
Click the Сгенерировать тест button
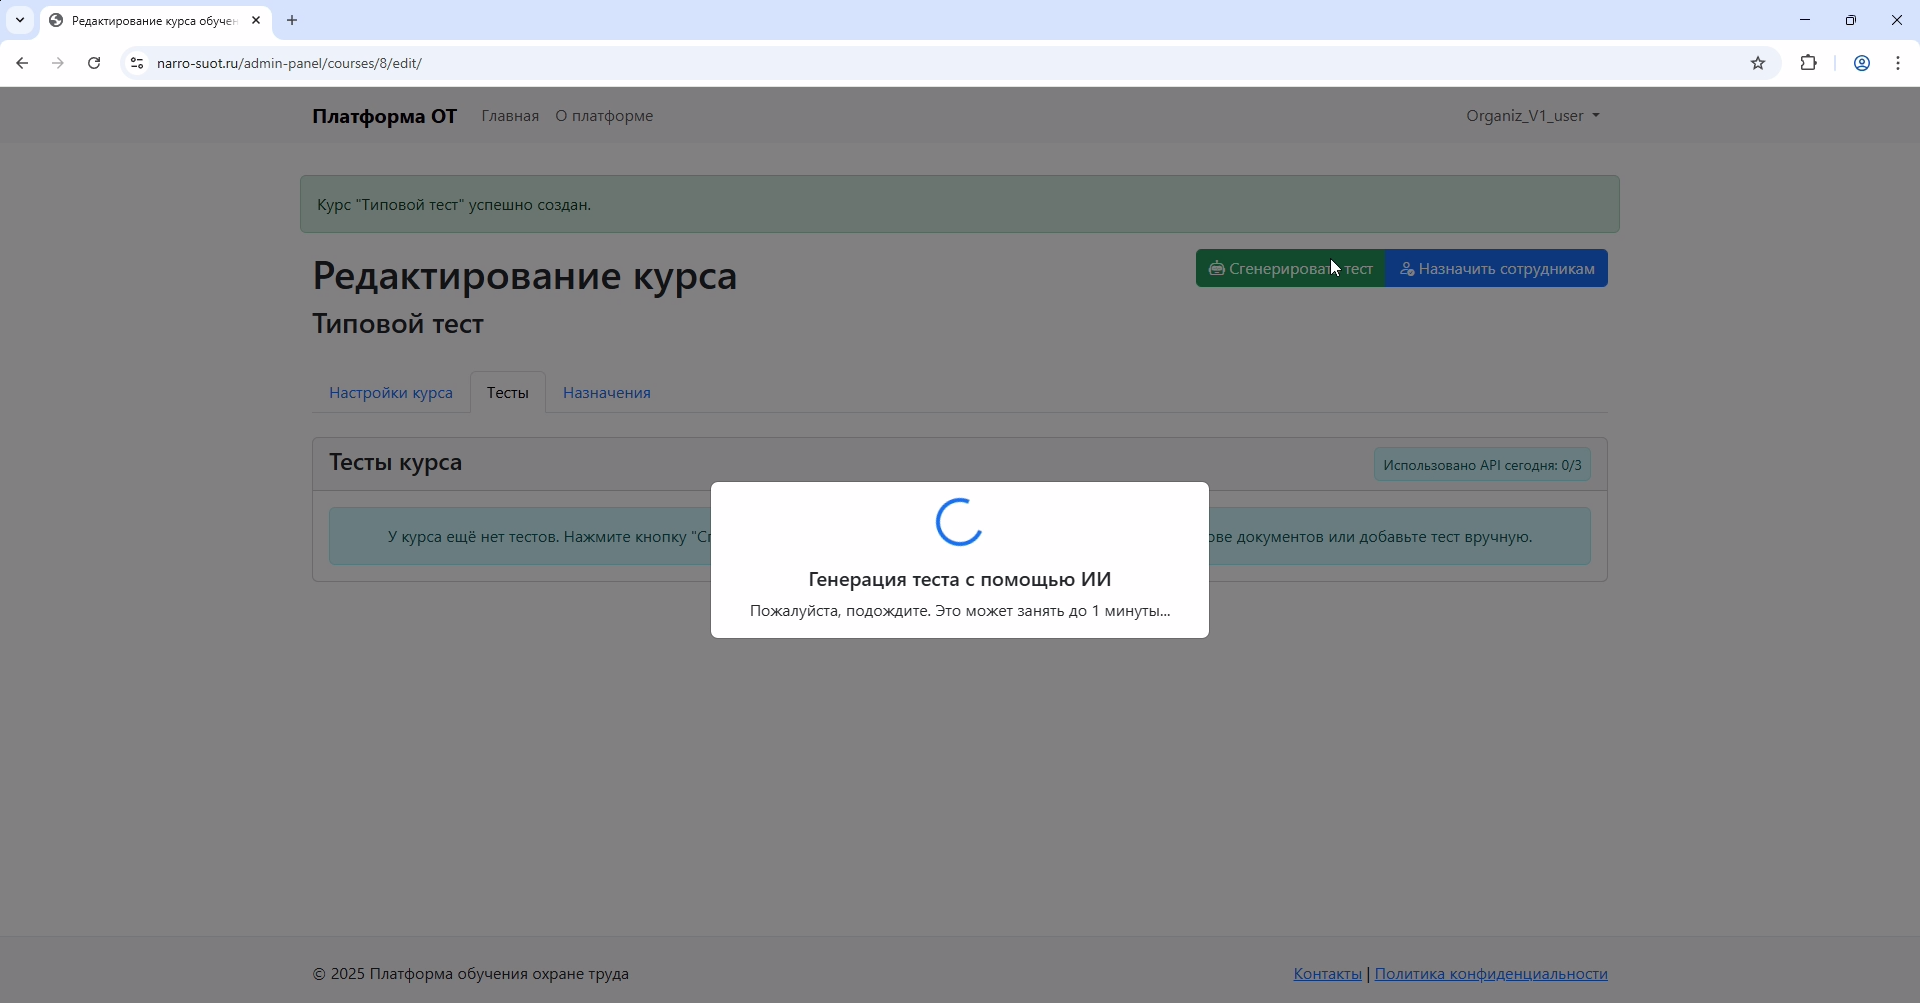coord(1290,268)
